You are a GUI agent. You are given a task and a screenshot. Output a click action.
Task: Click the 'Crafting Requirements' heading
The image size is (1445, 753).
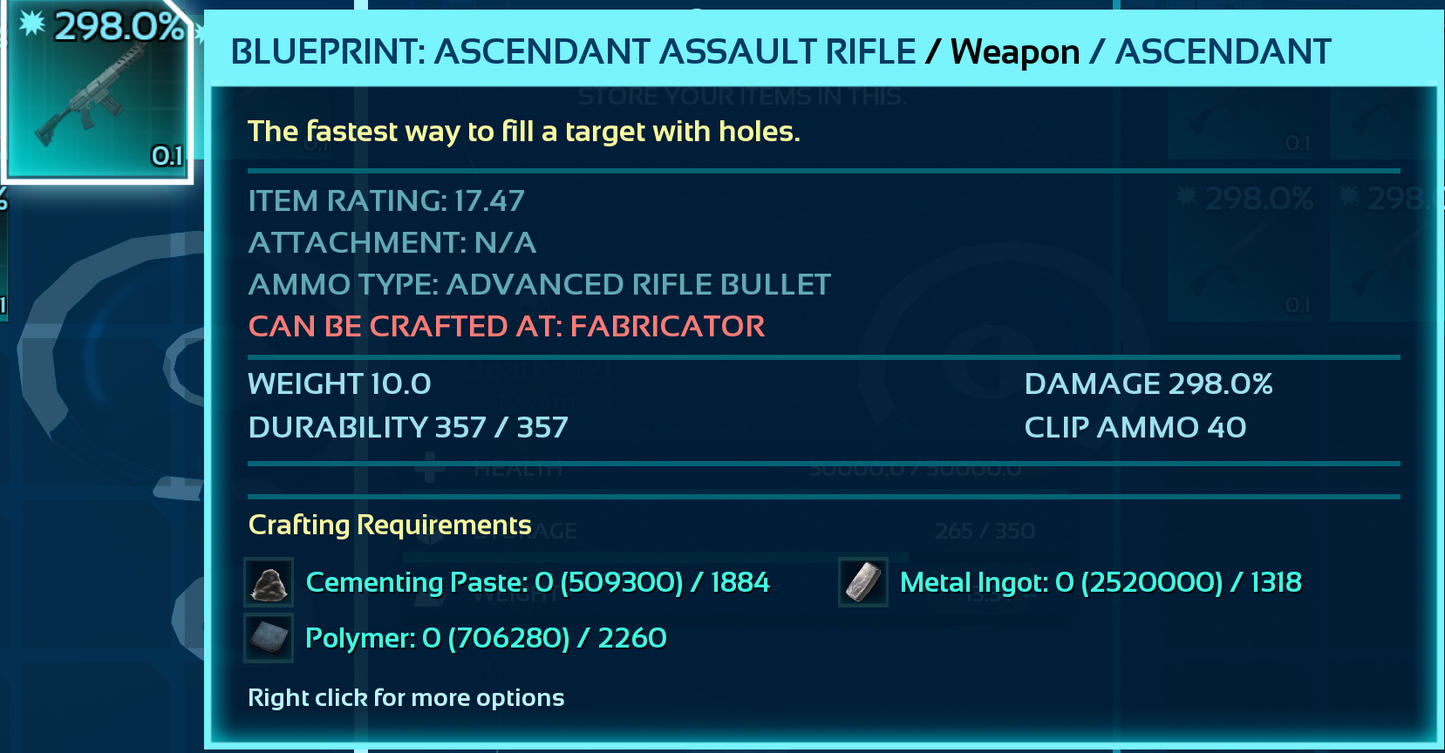coord(389,525)
